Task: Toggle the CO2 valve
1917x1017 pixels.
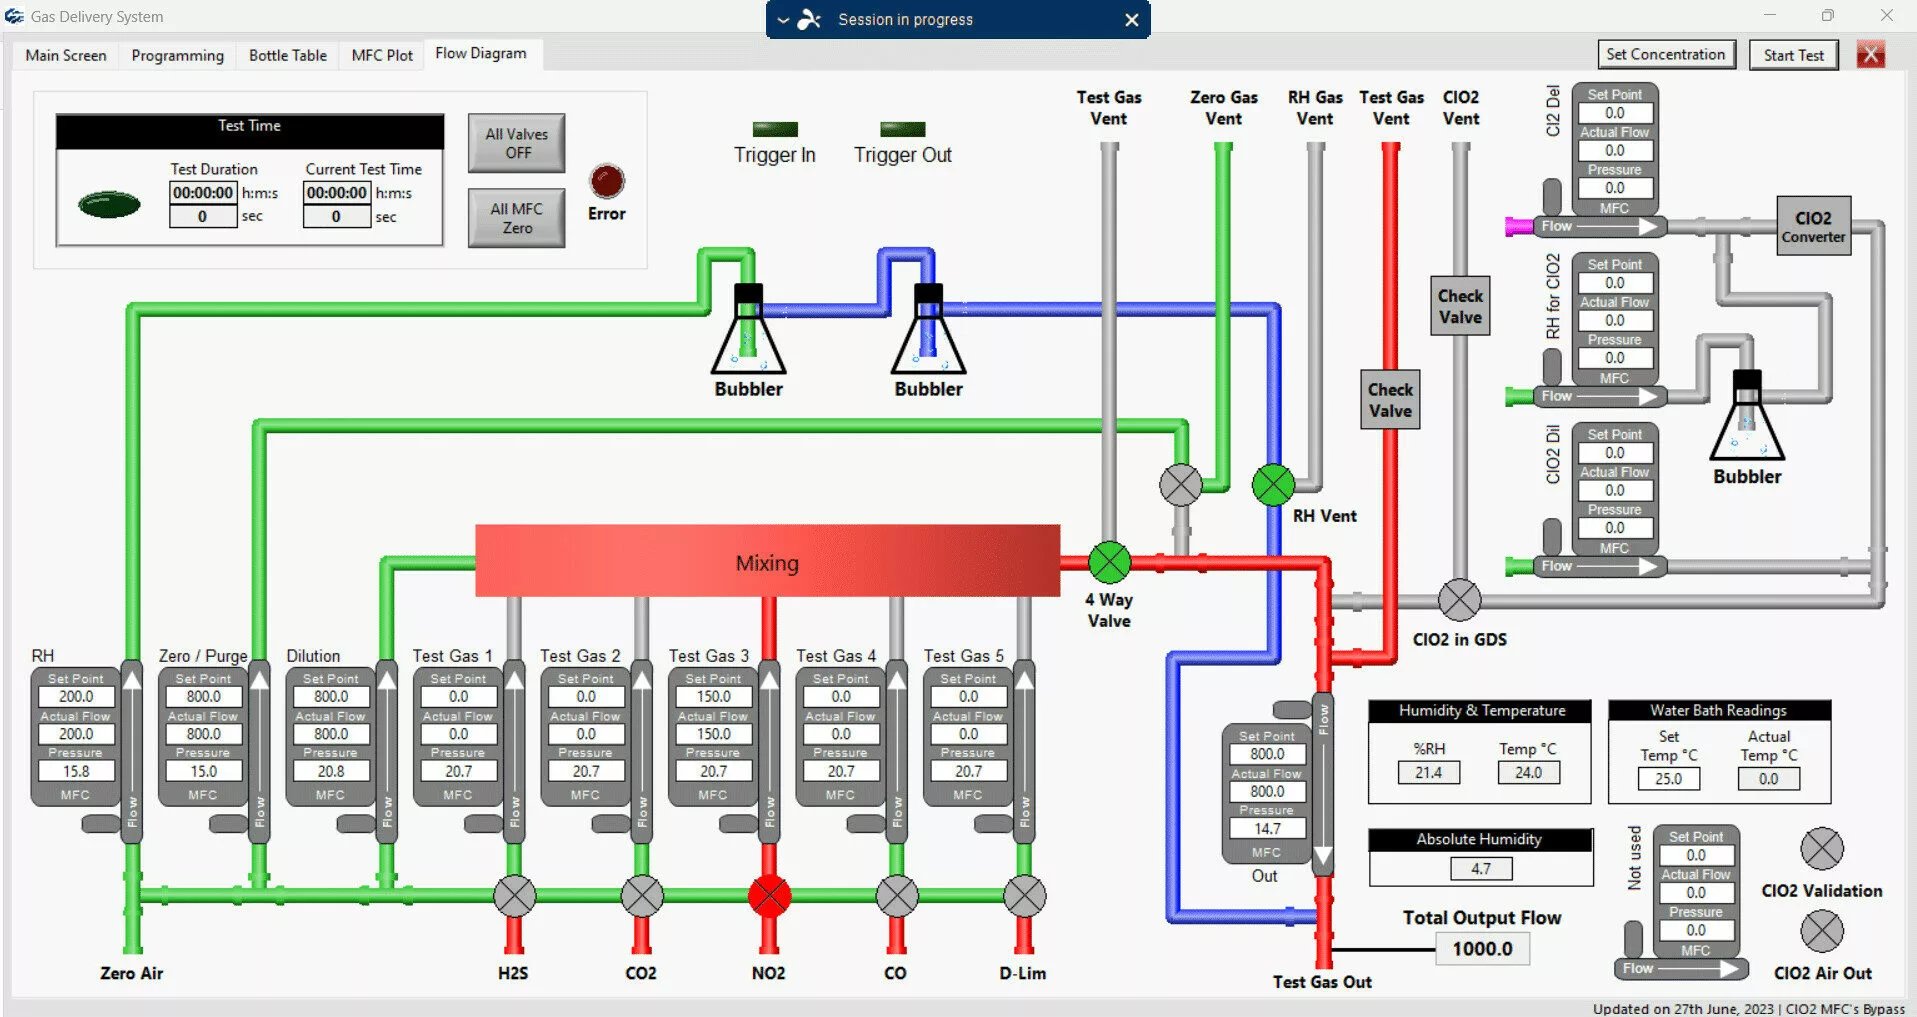Action: (x=642, y=896)
